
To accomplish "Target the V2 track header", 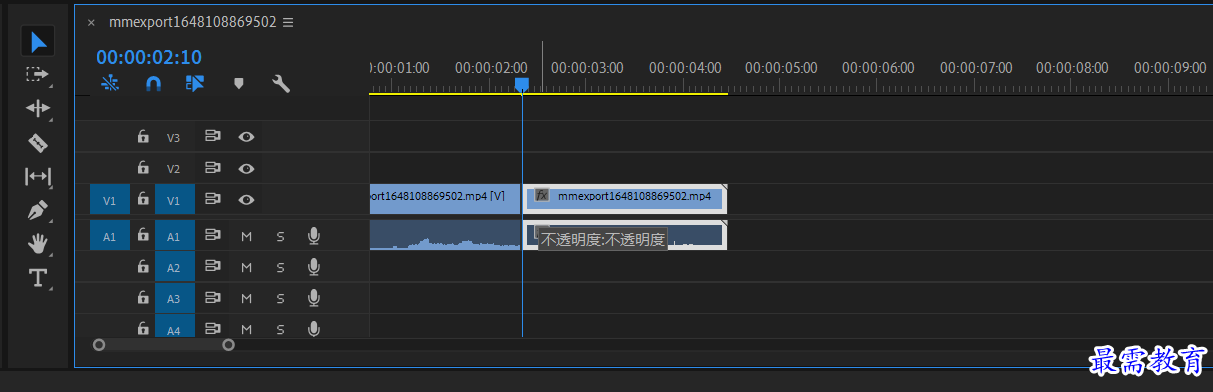I will (x=174, y=168).
